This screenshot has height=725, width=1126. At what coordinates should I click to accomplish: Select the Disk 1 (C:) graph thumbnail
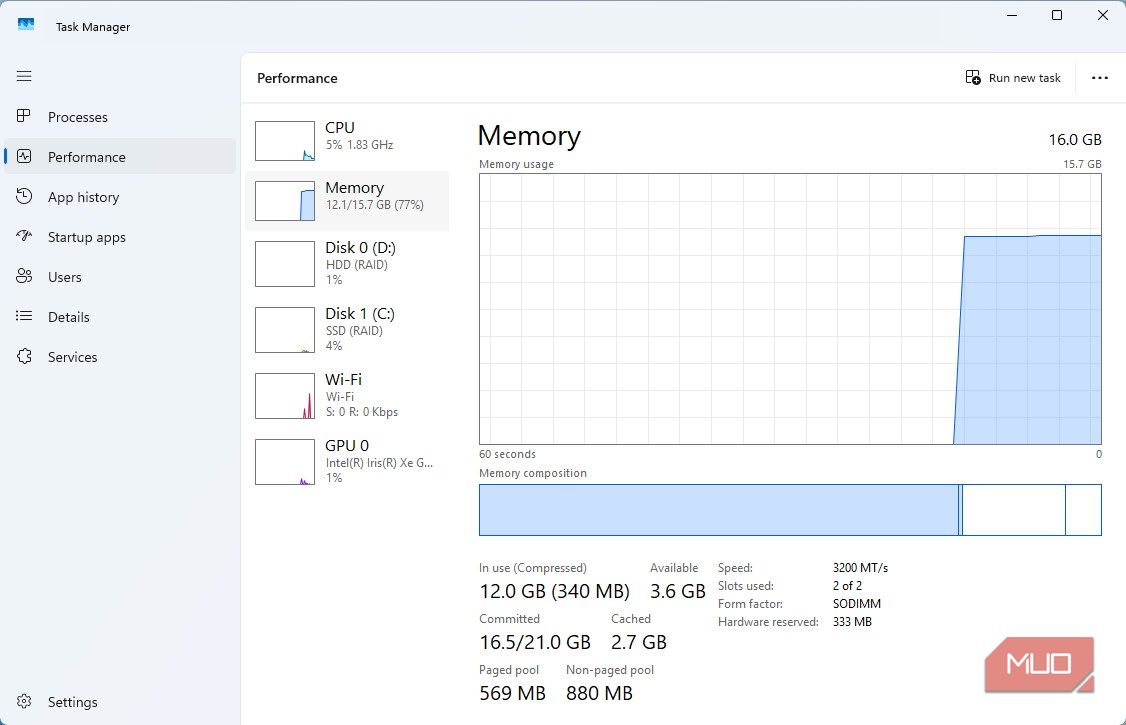tap(285, 329)
